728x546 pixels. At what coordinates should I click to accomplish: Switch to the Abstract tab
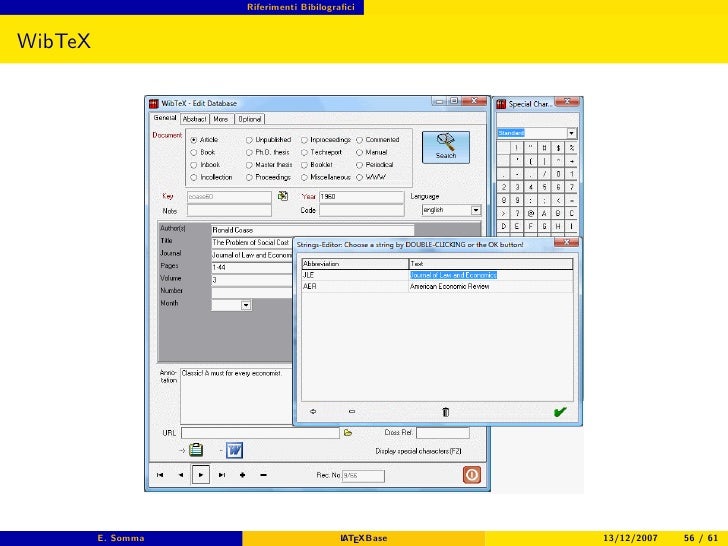pos(194,119)
